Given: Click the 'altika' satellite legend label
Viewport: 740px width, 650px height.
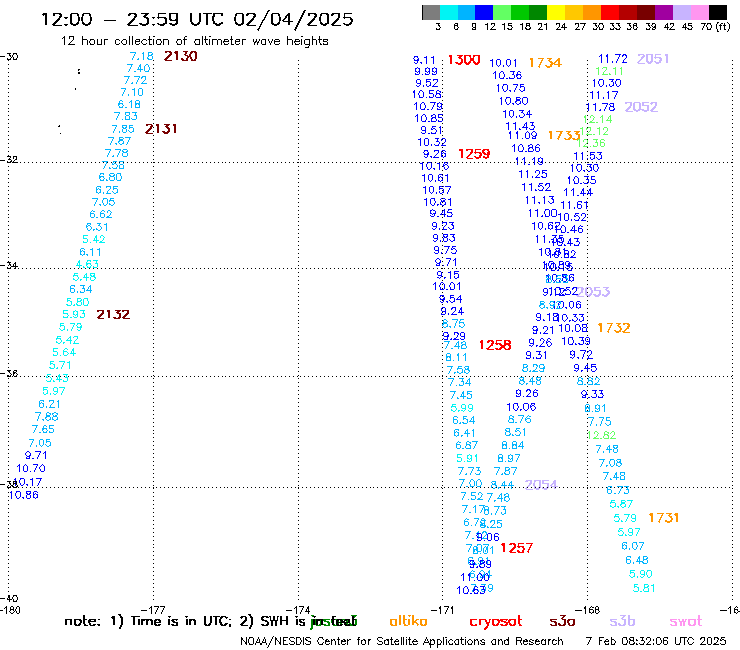Looking at the screenshot, I should pos(408,621).
